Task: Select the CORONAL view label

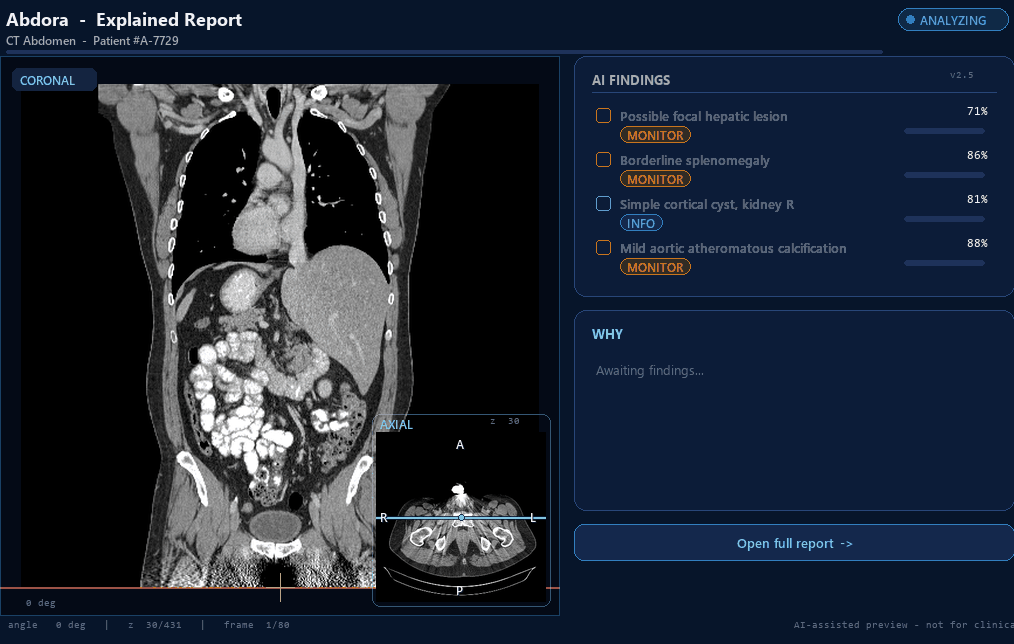Action: coord(54,80)
